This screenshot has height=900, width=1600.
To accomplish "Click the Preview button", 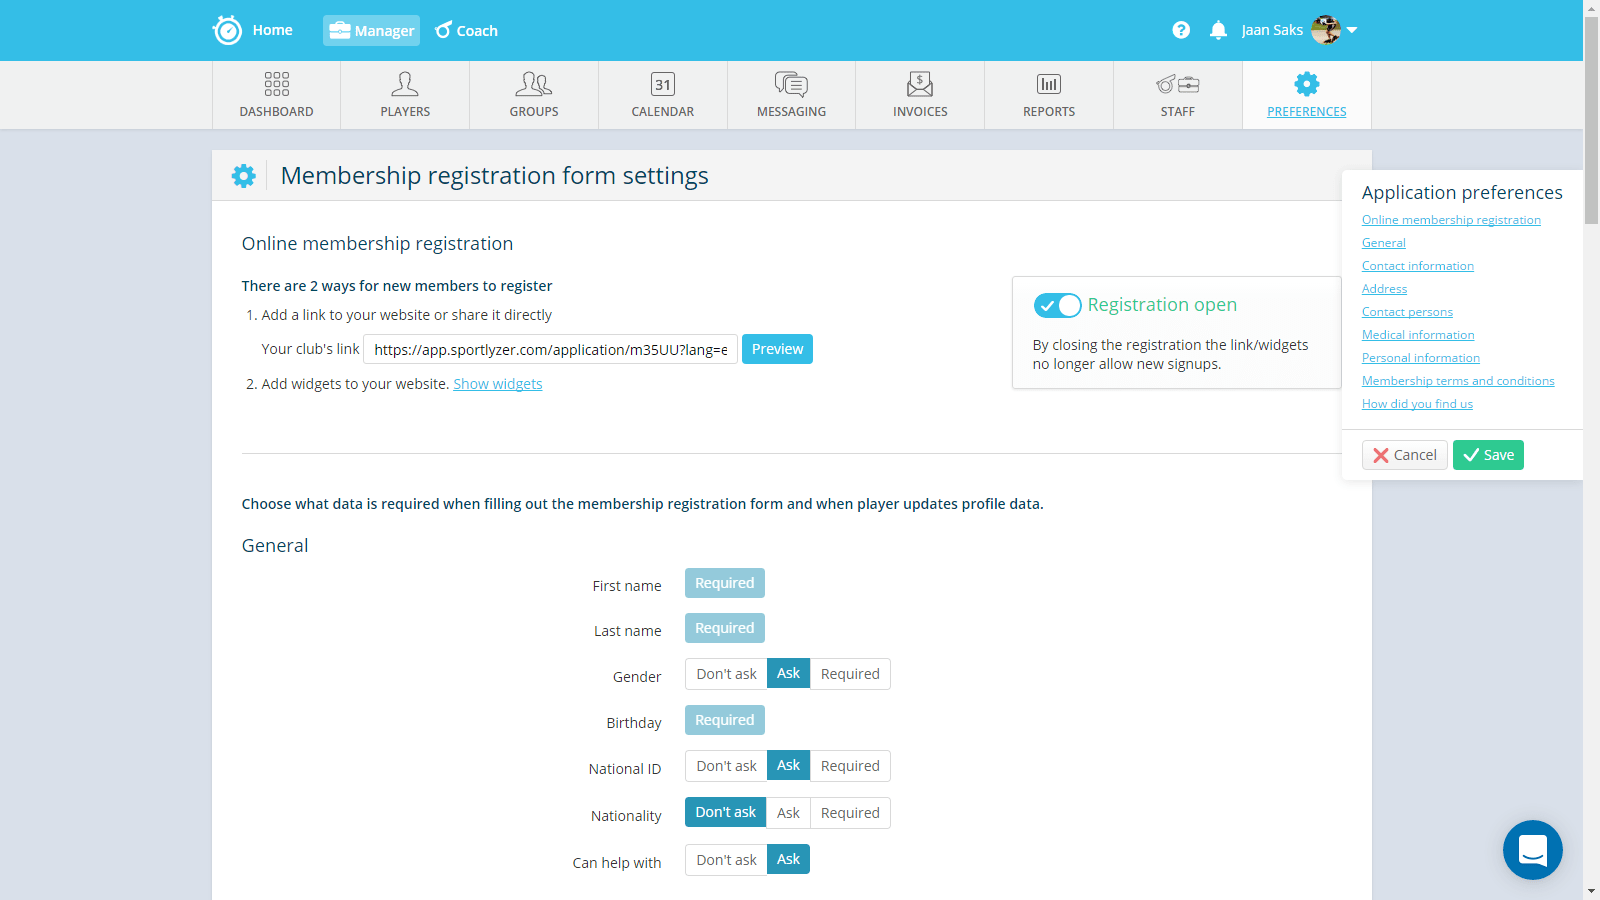I will click(x=777, y=349).
